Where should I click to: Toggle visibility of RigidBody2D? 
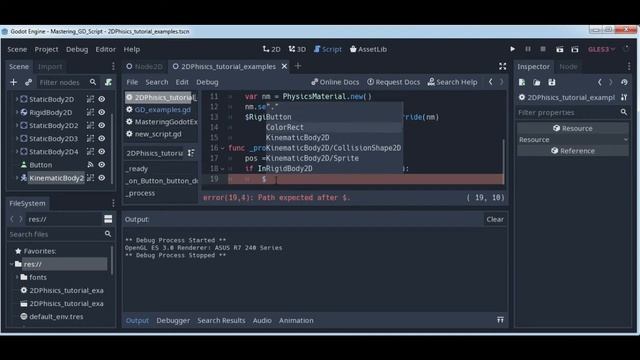[x=102, y=112]
